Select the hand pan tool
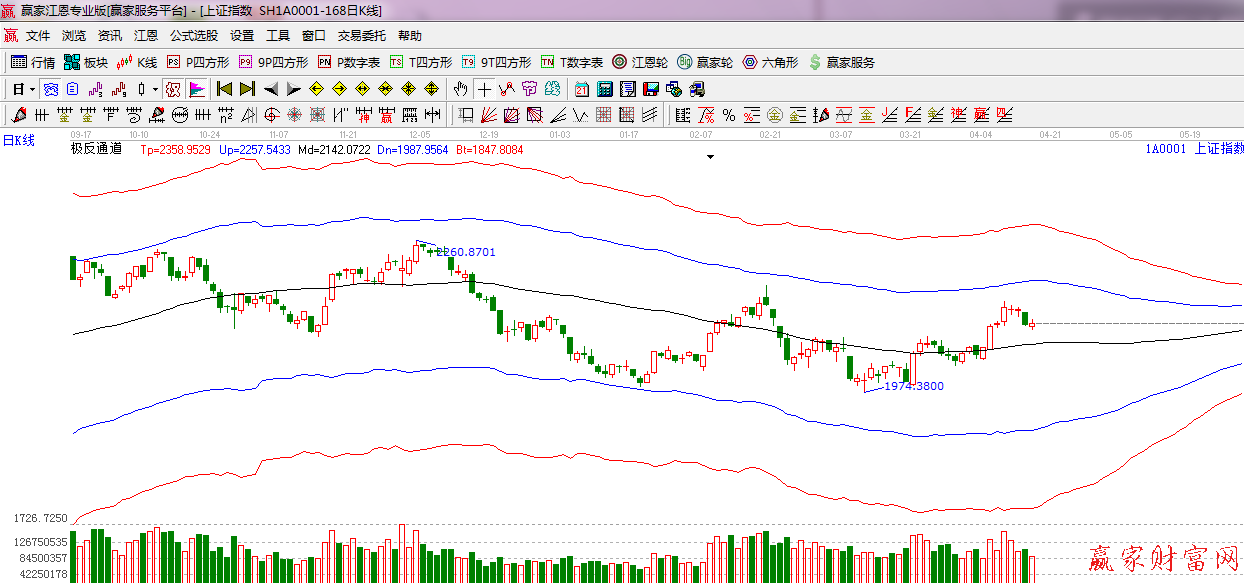The height and width of the screenshot is (583, 1244). (460, 88)
